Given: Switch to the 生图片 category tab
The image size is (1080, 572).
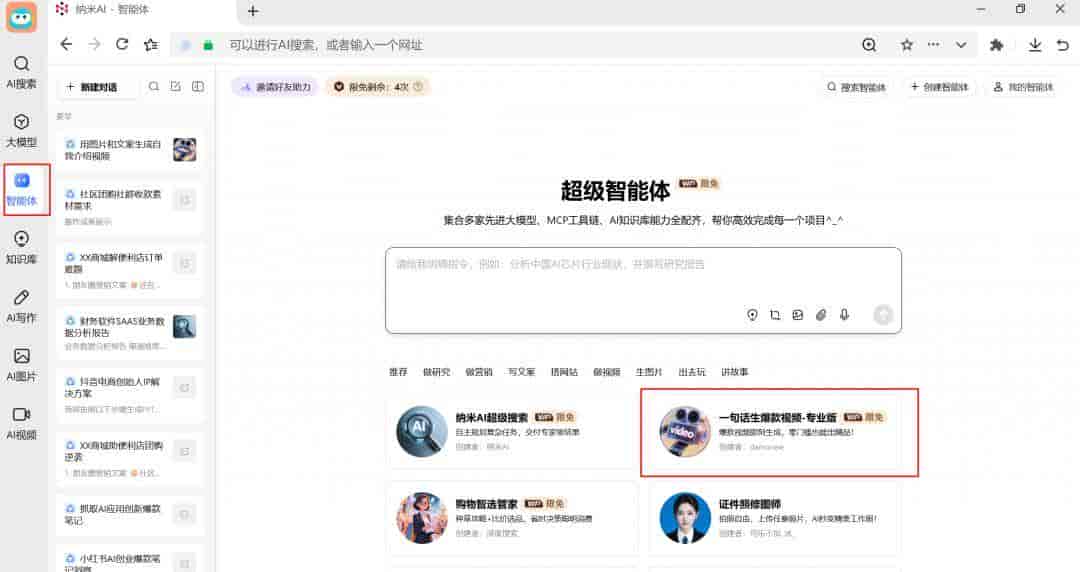Looking at the screenshot, I should coord(649,371).
